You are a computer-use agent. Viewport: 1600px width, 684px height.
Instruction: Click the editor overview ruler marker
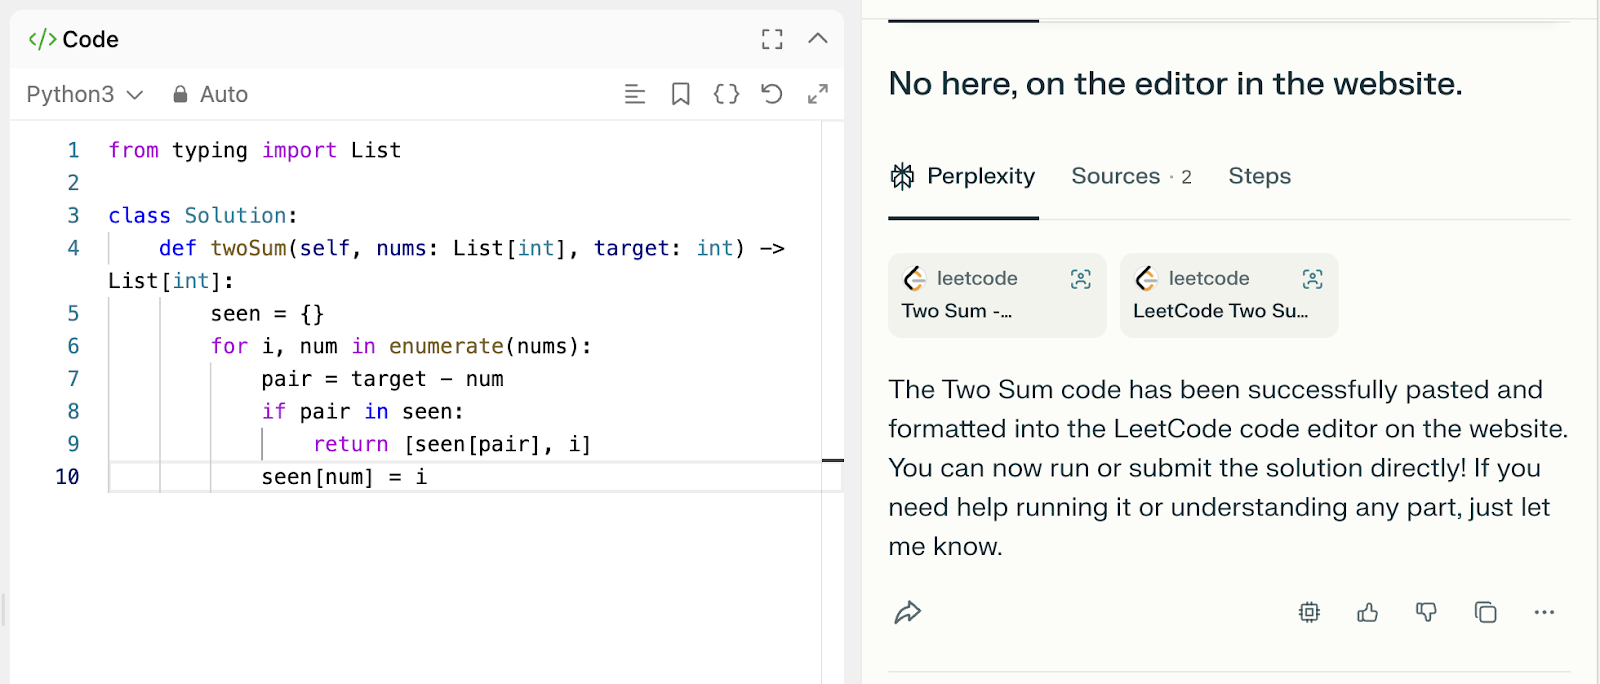coord(832,460)
